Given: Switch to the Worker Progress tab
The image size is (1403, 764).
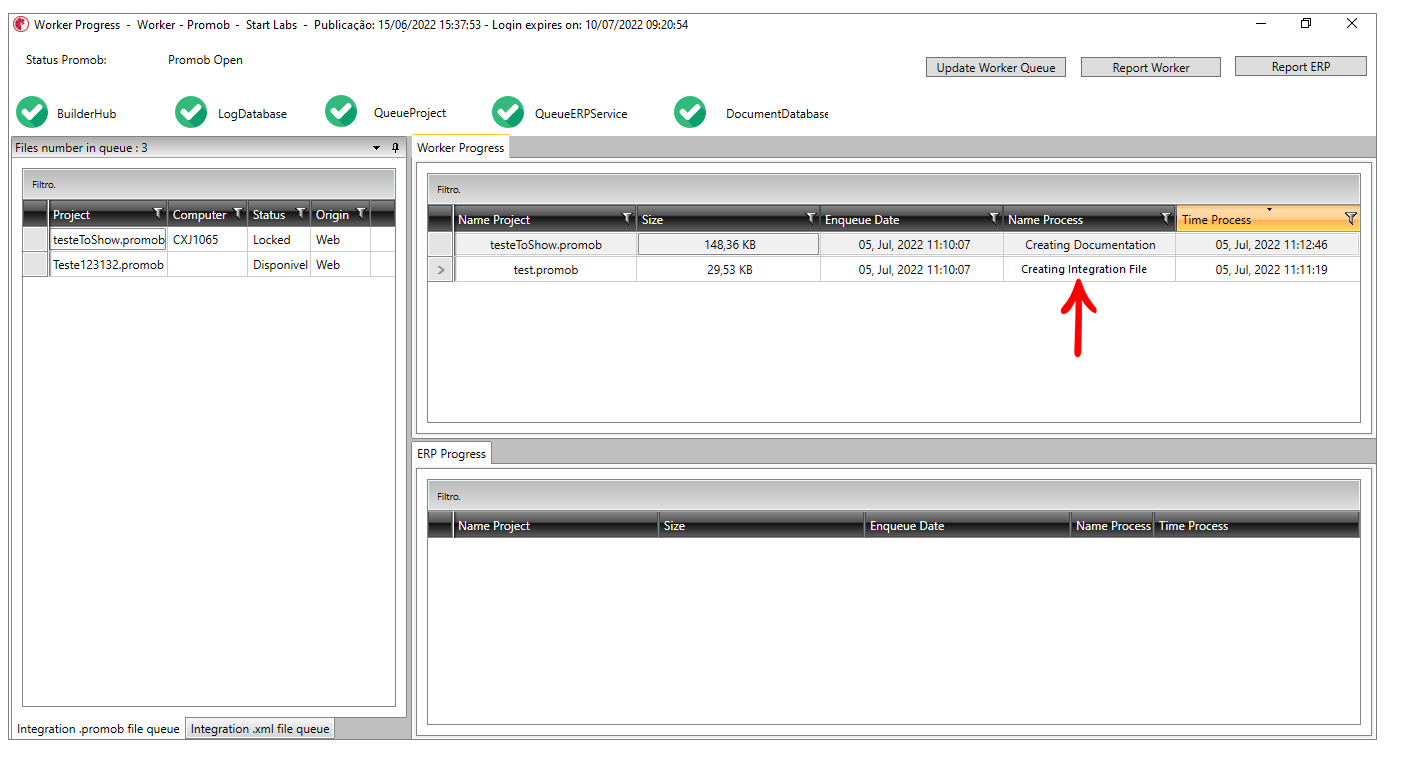Looking at the screenshot, I should coord(460,147).
